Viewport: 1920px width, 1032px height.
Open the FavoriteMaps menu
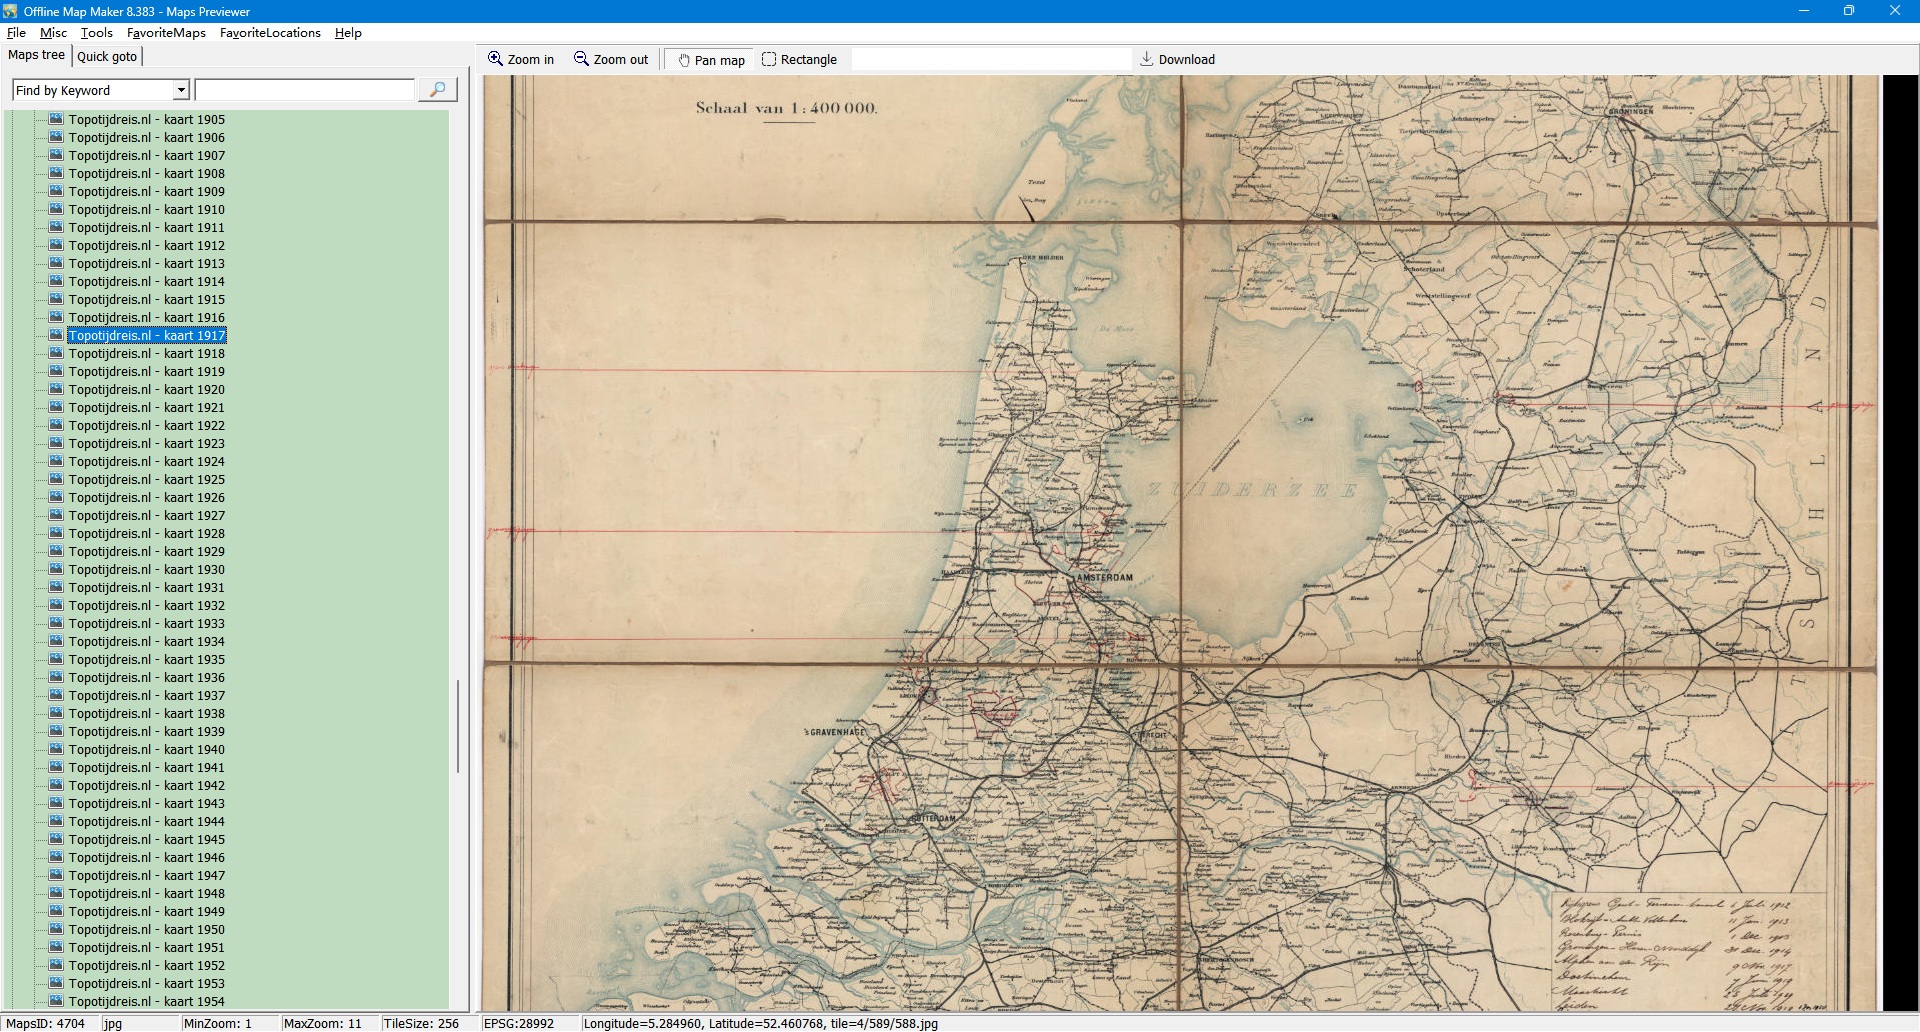click(166, 33)
